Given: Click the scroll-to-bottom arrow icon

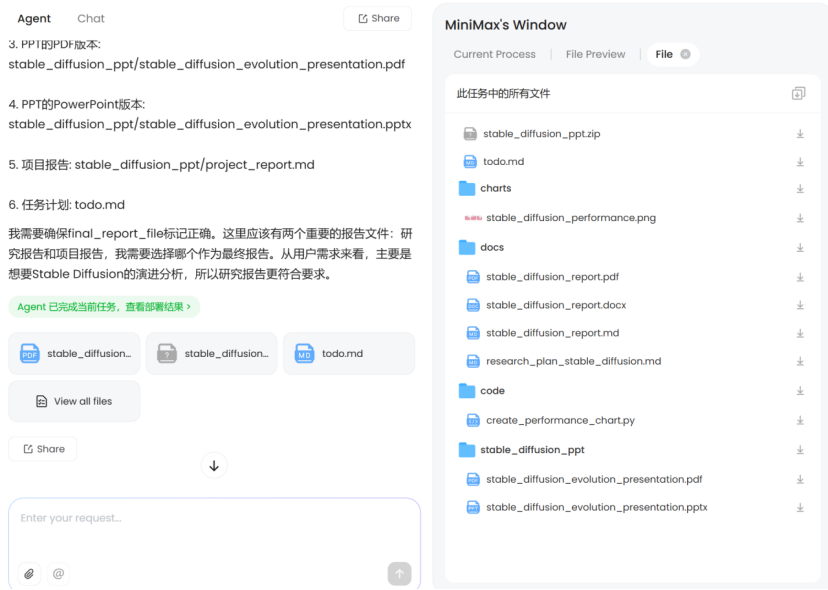Looking at the screenshot, I should 214,465.
